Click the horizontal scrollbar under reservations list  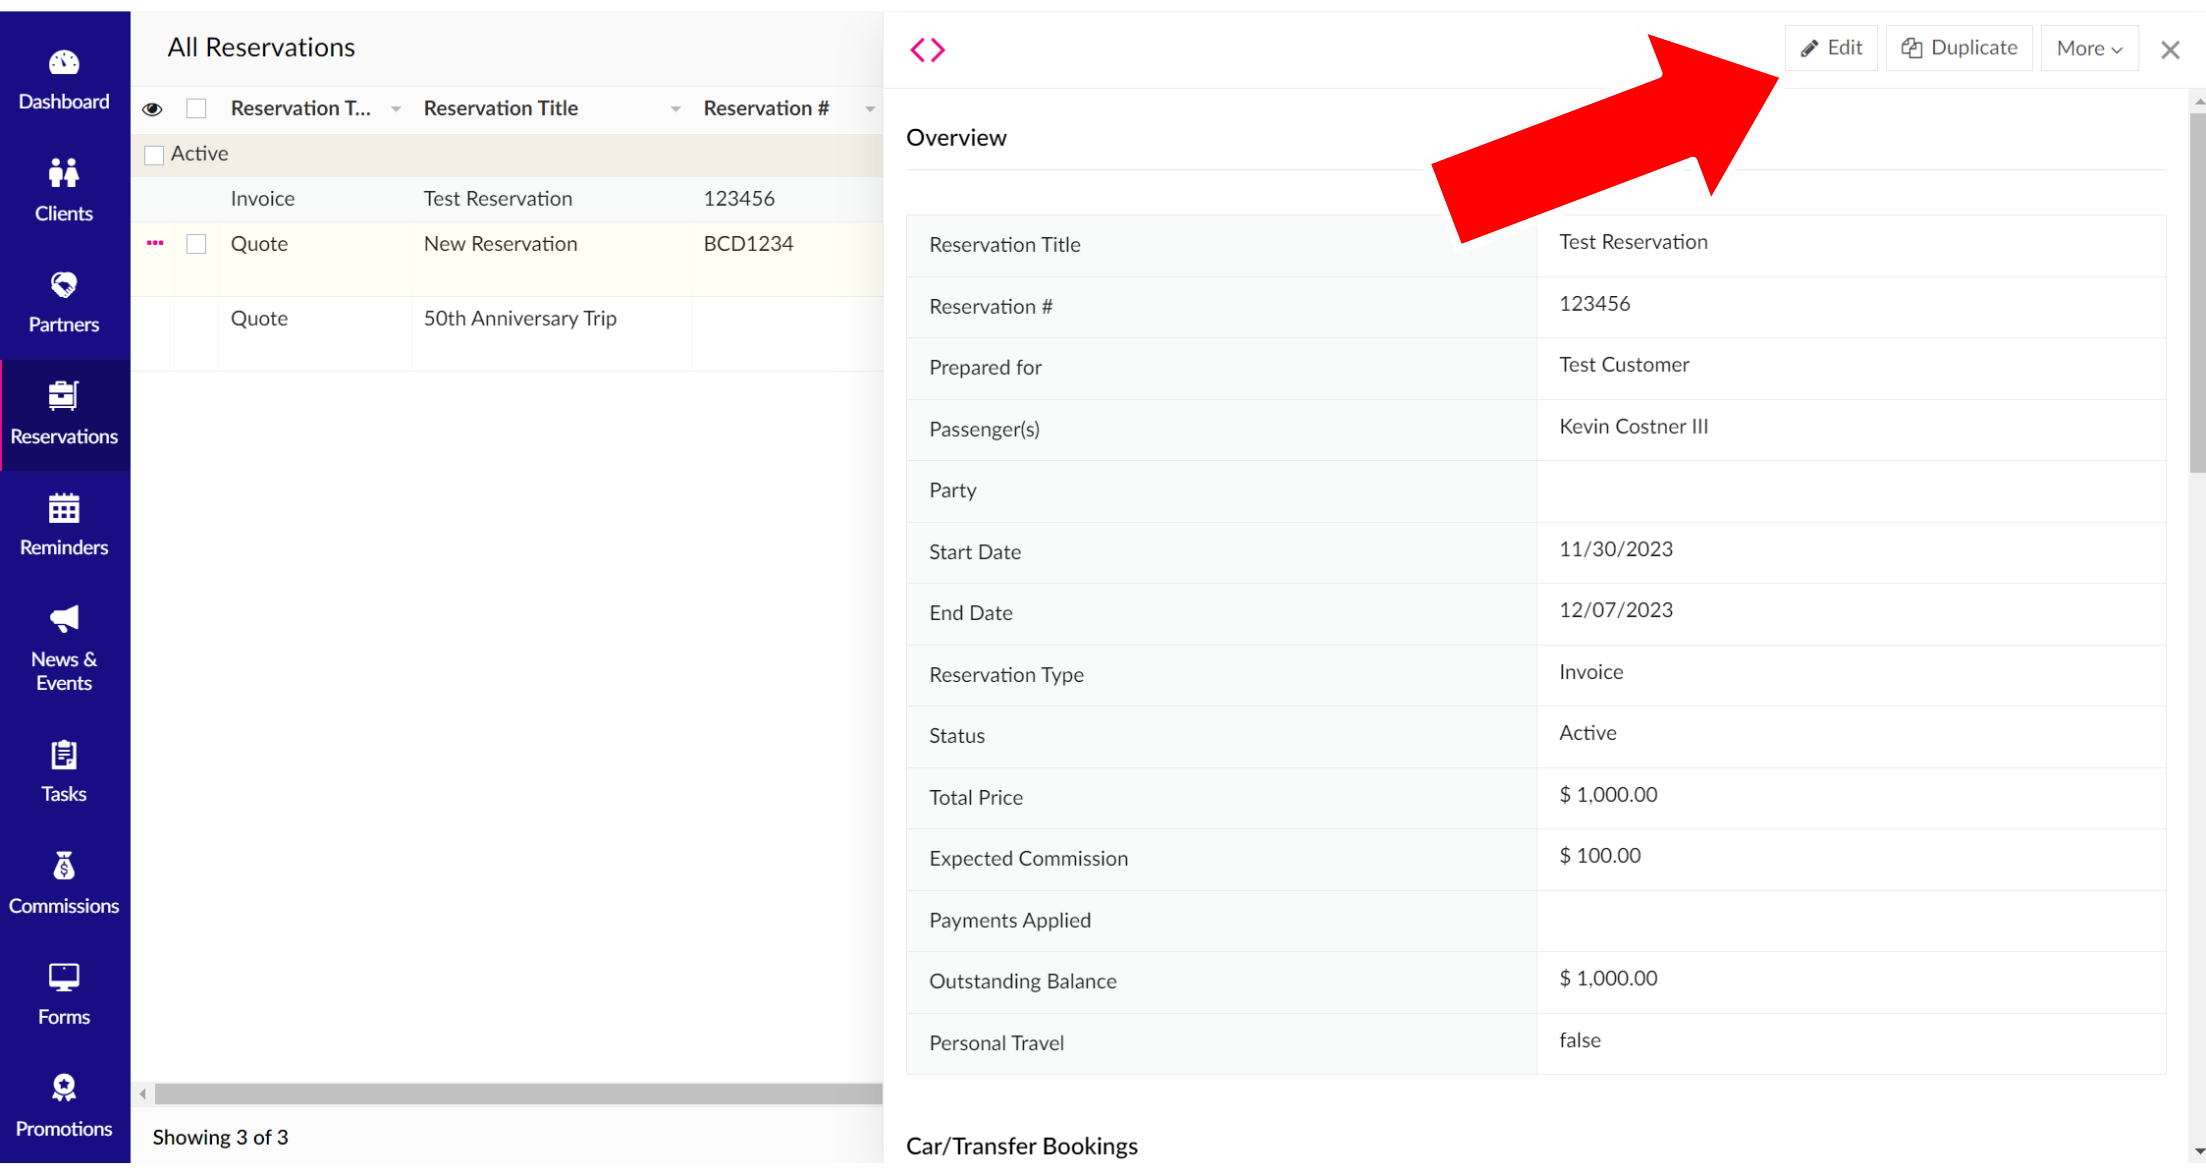coord(517,1094)
